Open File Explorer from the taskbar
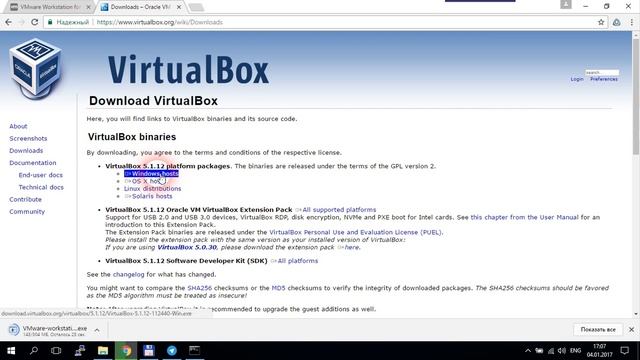This screenshot has width=640, height=360. [x=103, y=351]
